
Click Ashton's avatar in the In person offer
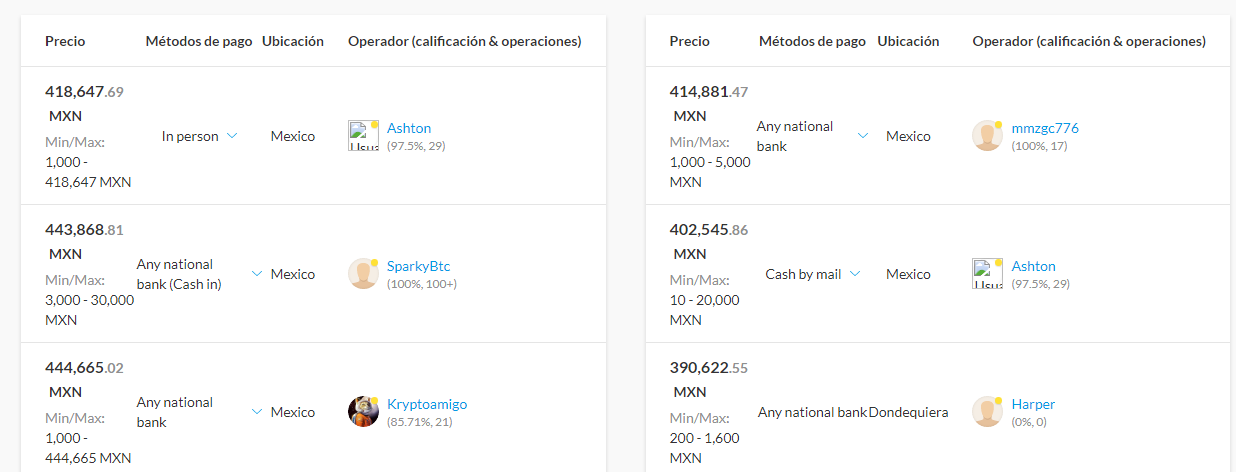pyautogui.click(x=363, y=136)
